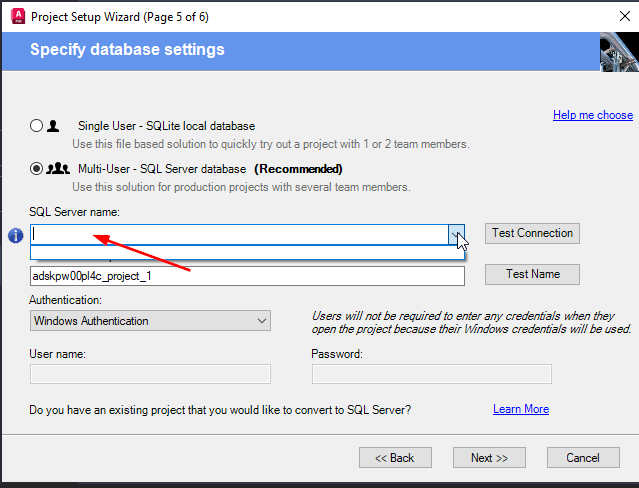Click the blue information icon beside server field
This screenshot has width=639, height=488.
coord(15,236)
